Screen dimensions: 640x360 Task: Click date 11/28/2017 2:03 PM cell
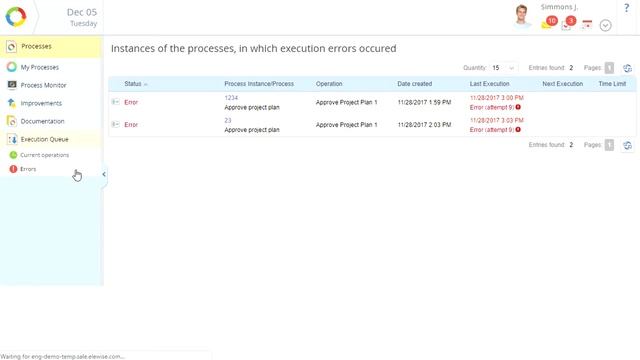coord(424,125)
